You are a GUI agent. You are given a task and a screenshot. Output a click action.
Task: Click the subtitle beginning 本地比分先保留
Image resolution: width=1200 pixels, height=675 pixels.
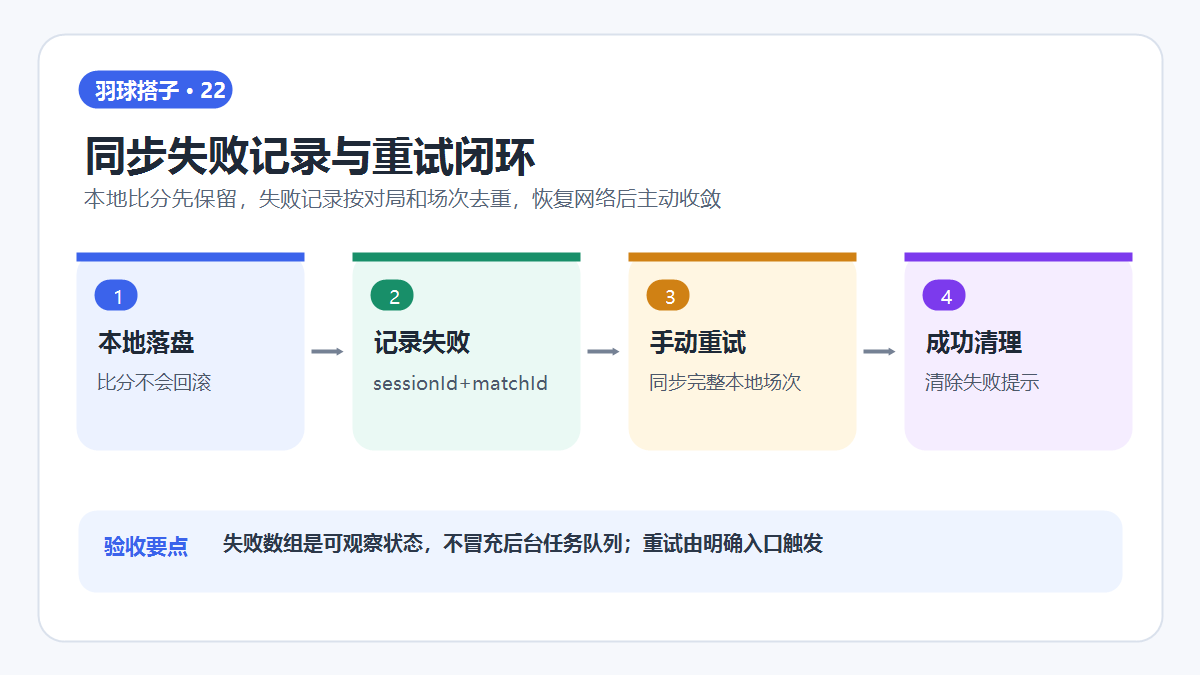pos(402,199)
